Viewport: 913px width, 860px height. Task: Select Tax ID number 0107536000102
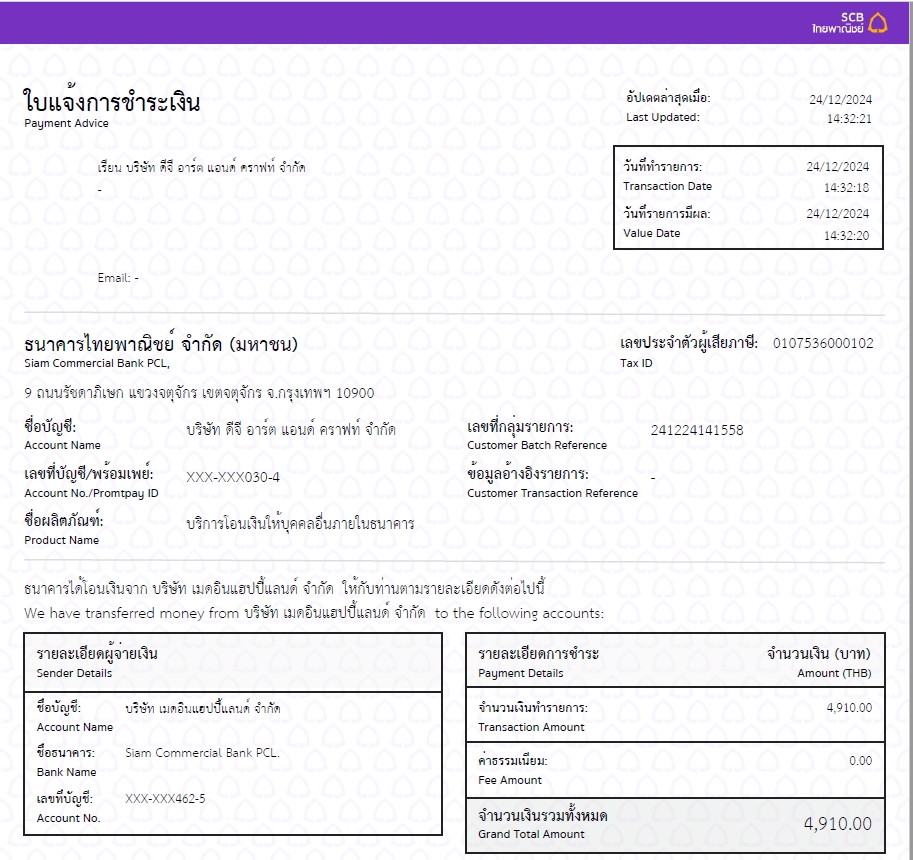click(x=823, y=343)
